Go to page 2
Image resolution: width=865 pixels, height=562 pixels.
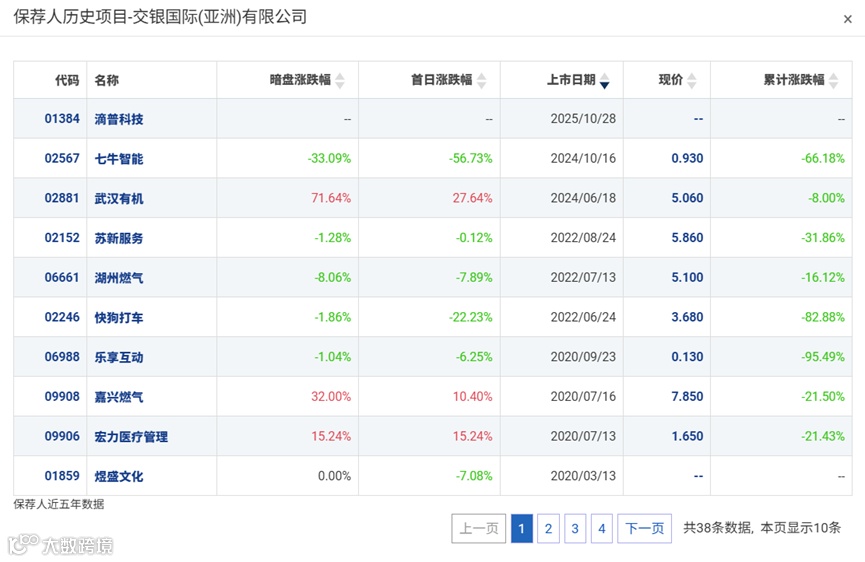(548, 528)
